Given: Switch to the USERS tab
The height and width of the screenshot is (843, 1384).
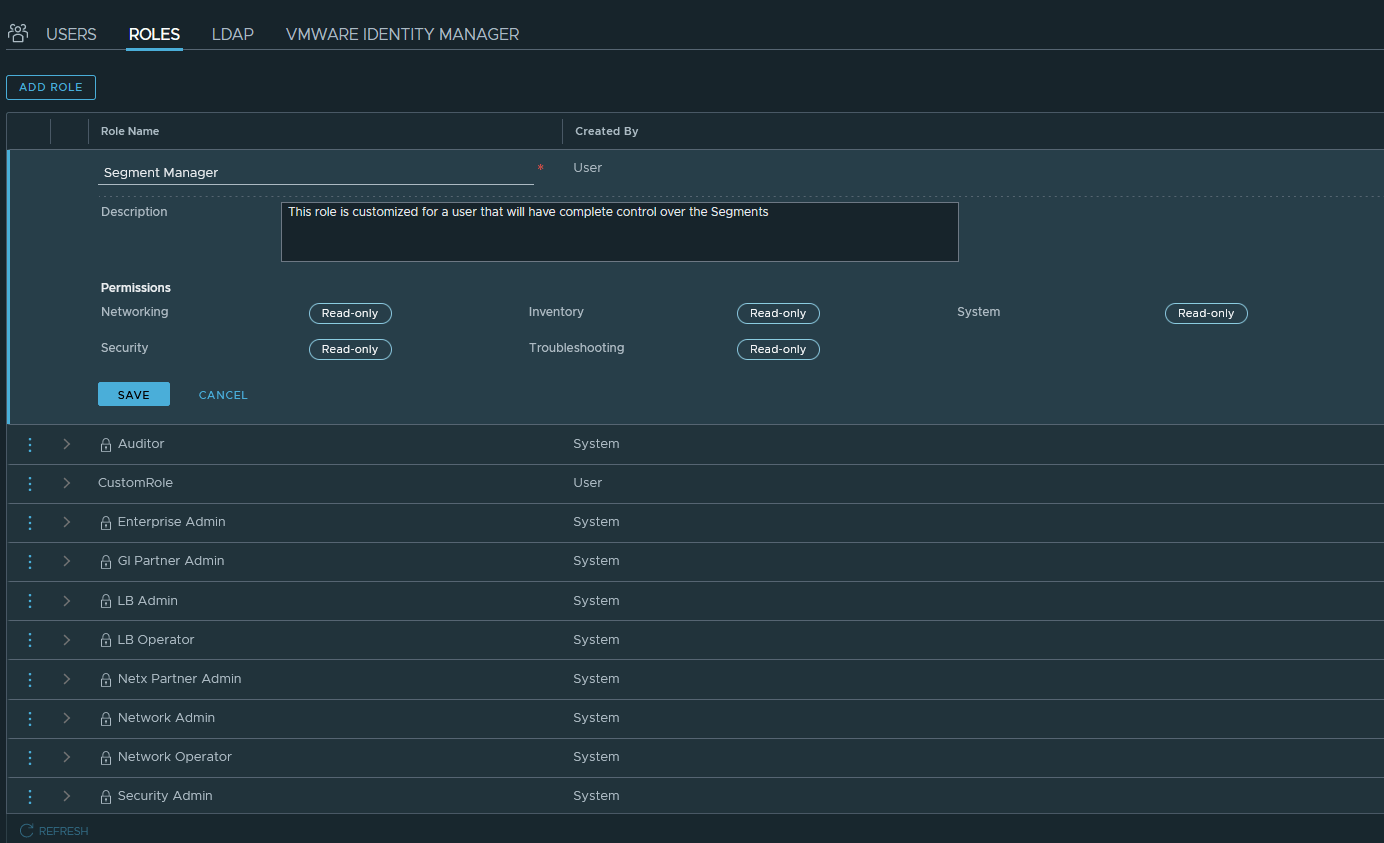Looking at the screenshot, I should 71,34.
